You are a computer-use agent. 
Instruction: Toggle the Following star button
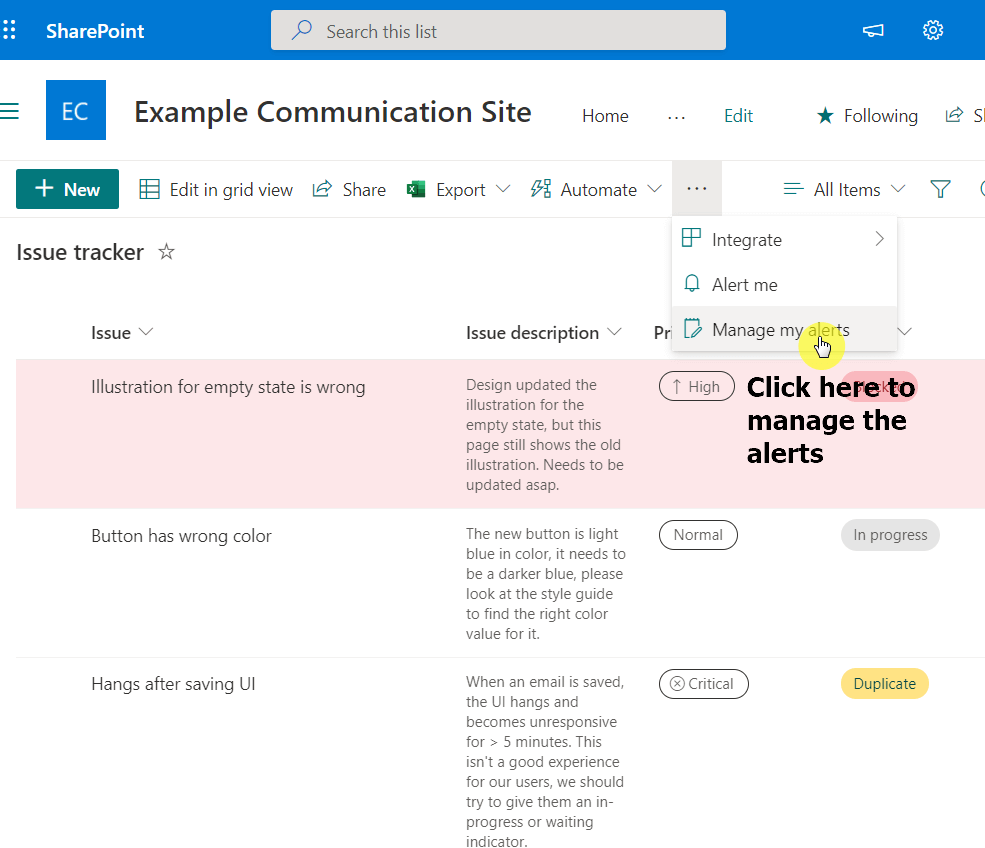867,116
